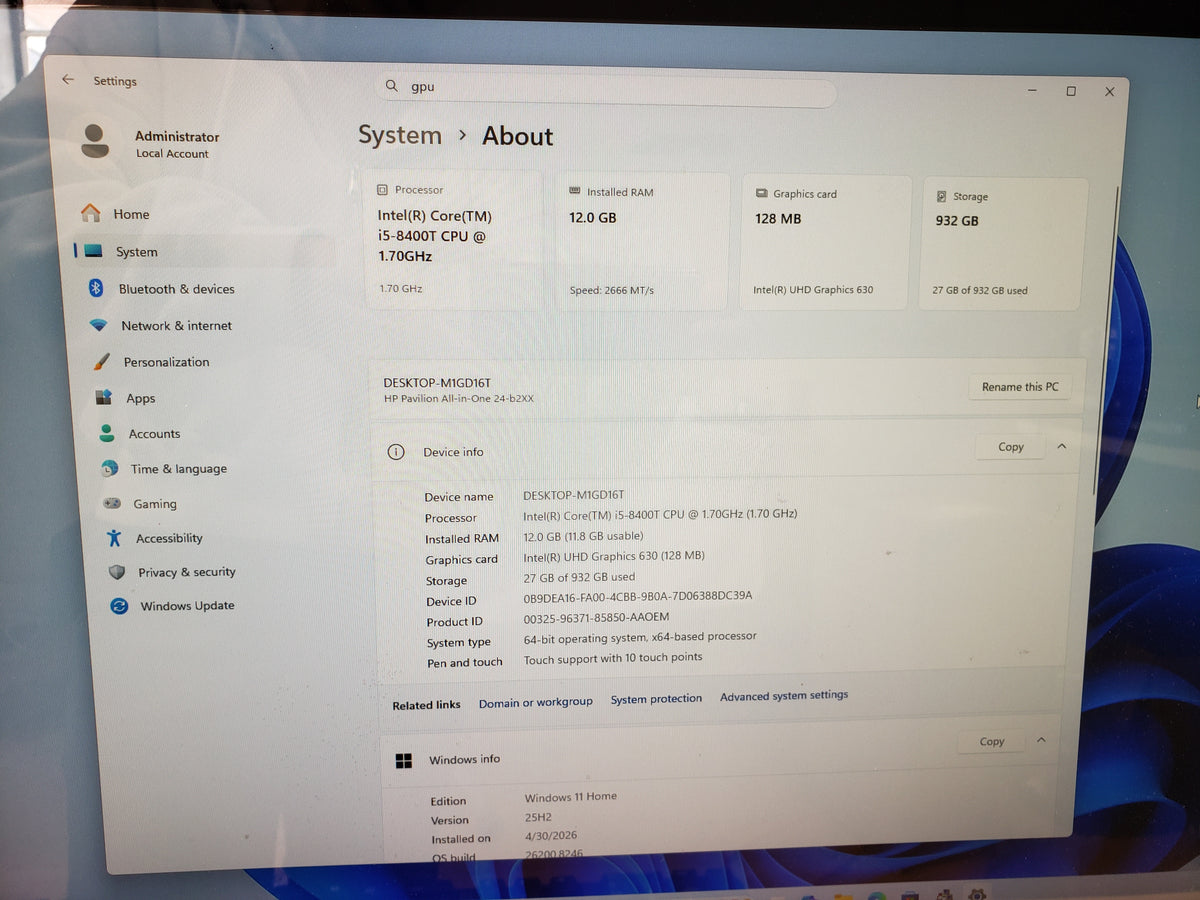1200x900 pixels.
Task: Click 'Speed: 2666 MT/s' text
Action: [611, 290]
